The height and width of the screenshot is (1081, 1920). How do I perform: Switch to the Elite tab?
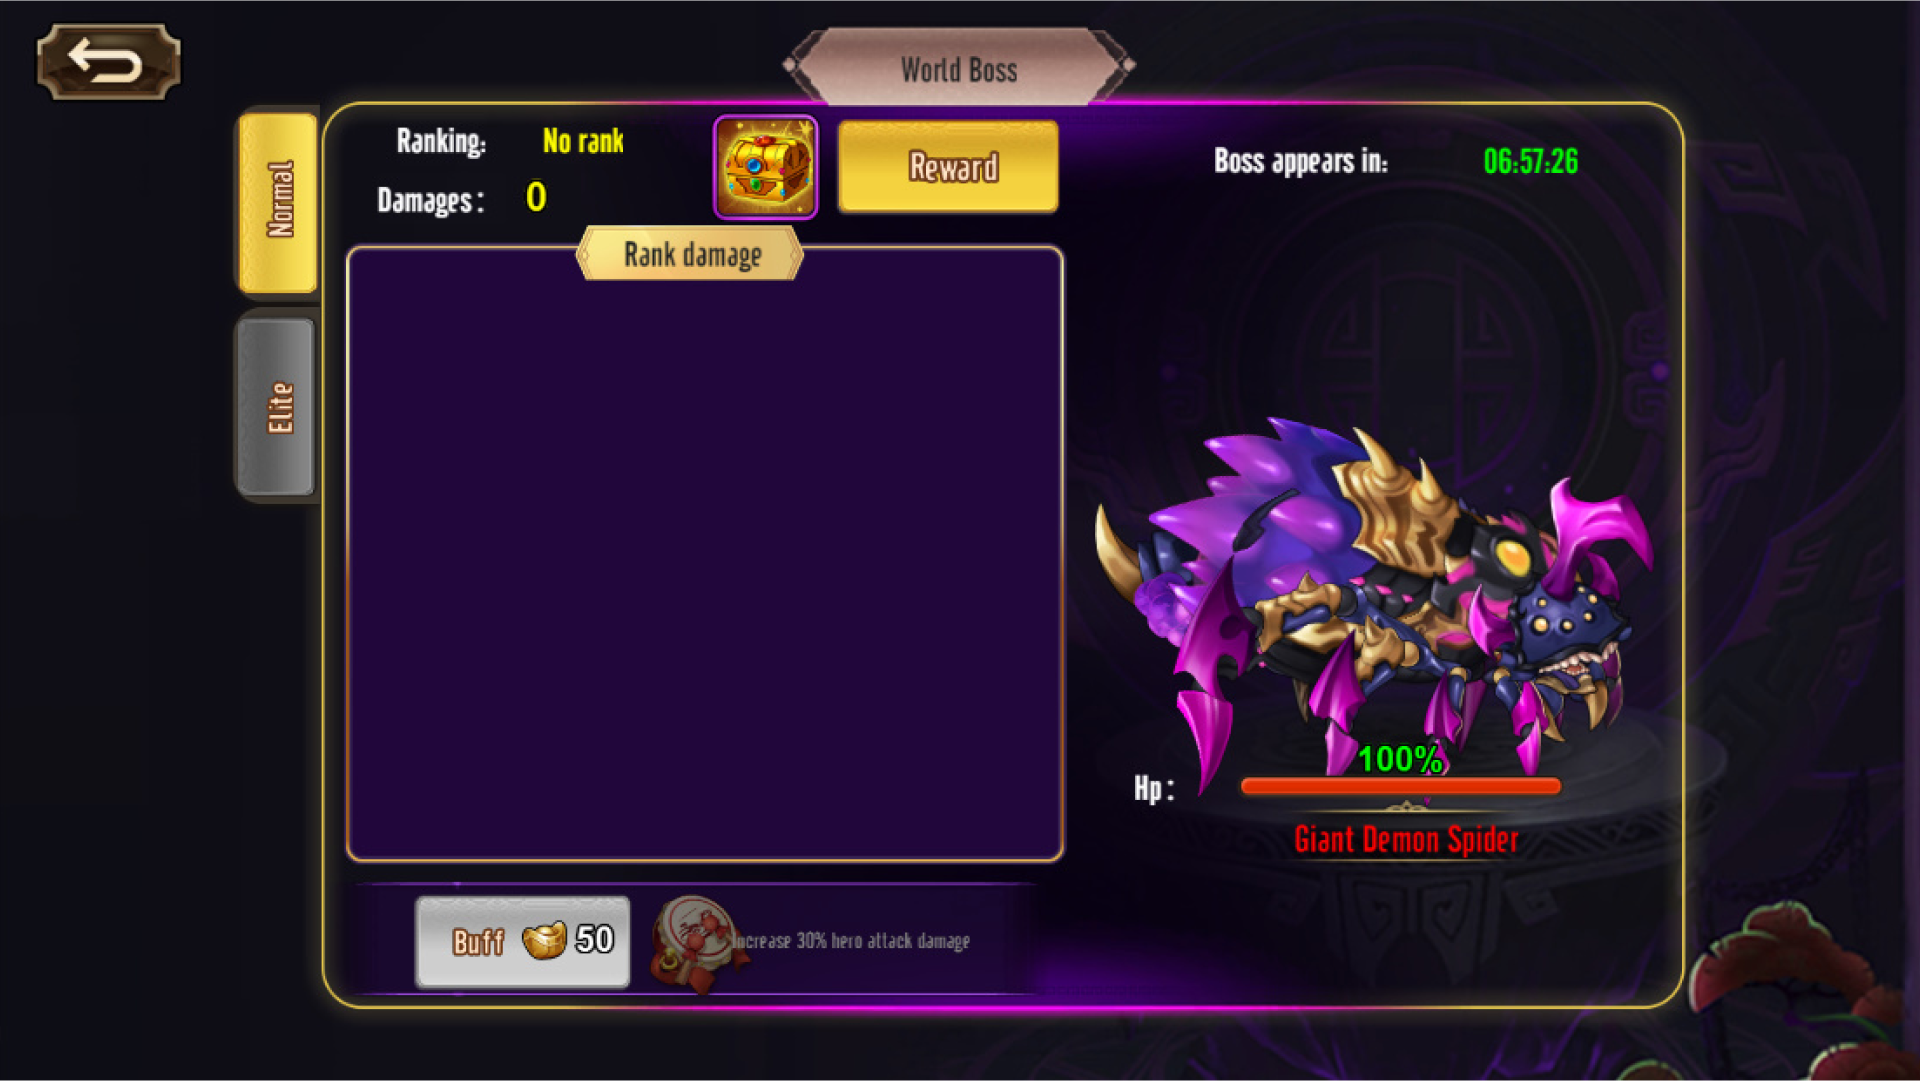(277, 407)
